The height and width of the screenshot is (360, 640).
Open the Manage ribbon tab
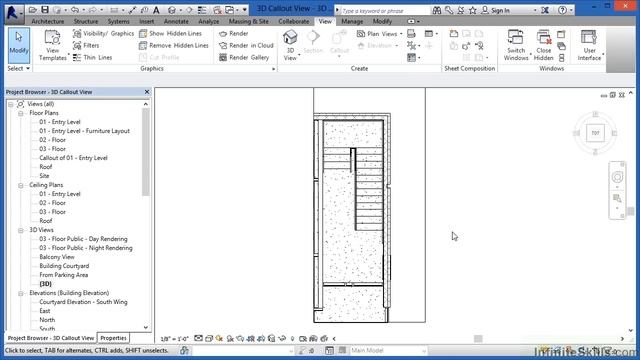(352, 21)
